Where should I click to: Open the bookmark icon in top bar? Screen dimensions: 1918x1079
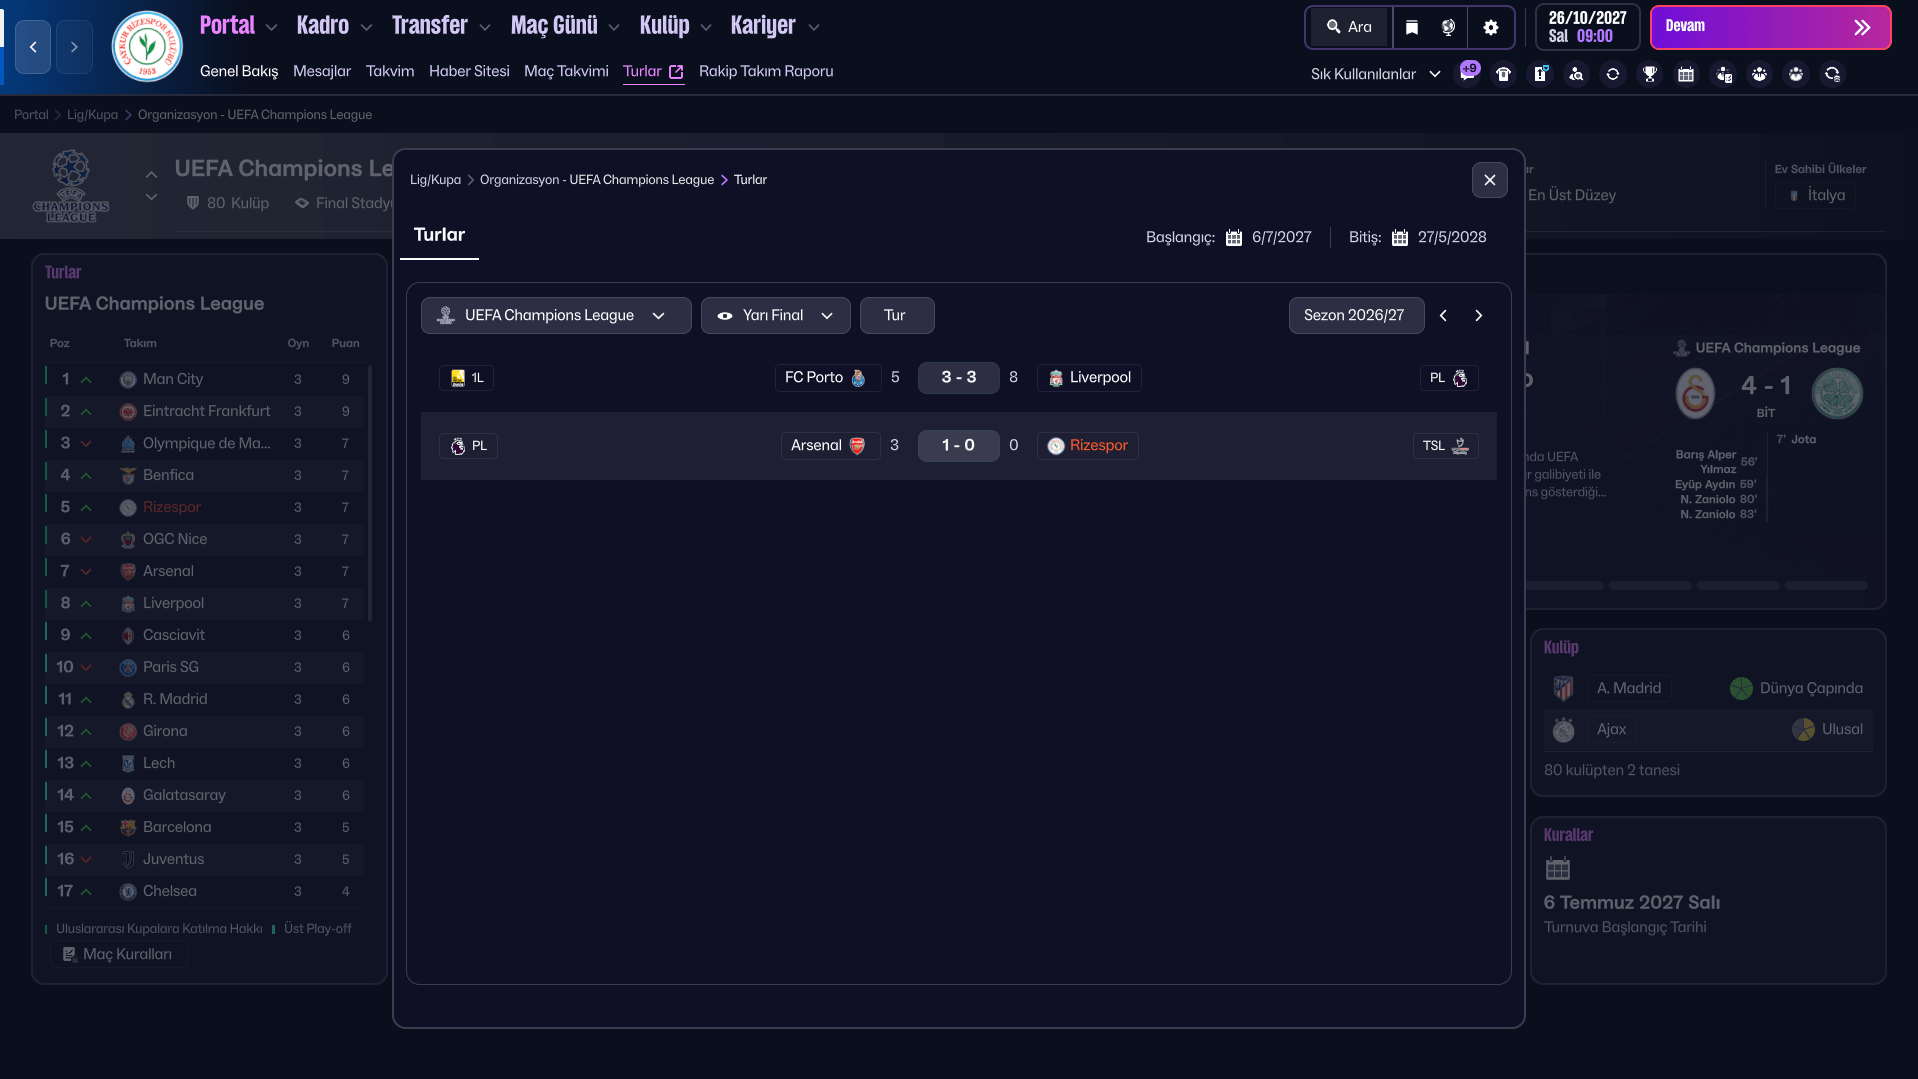coord(1411,27)
